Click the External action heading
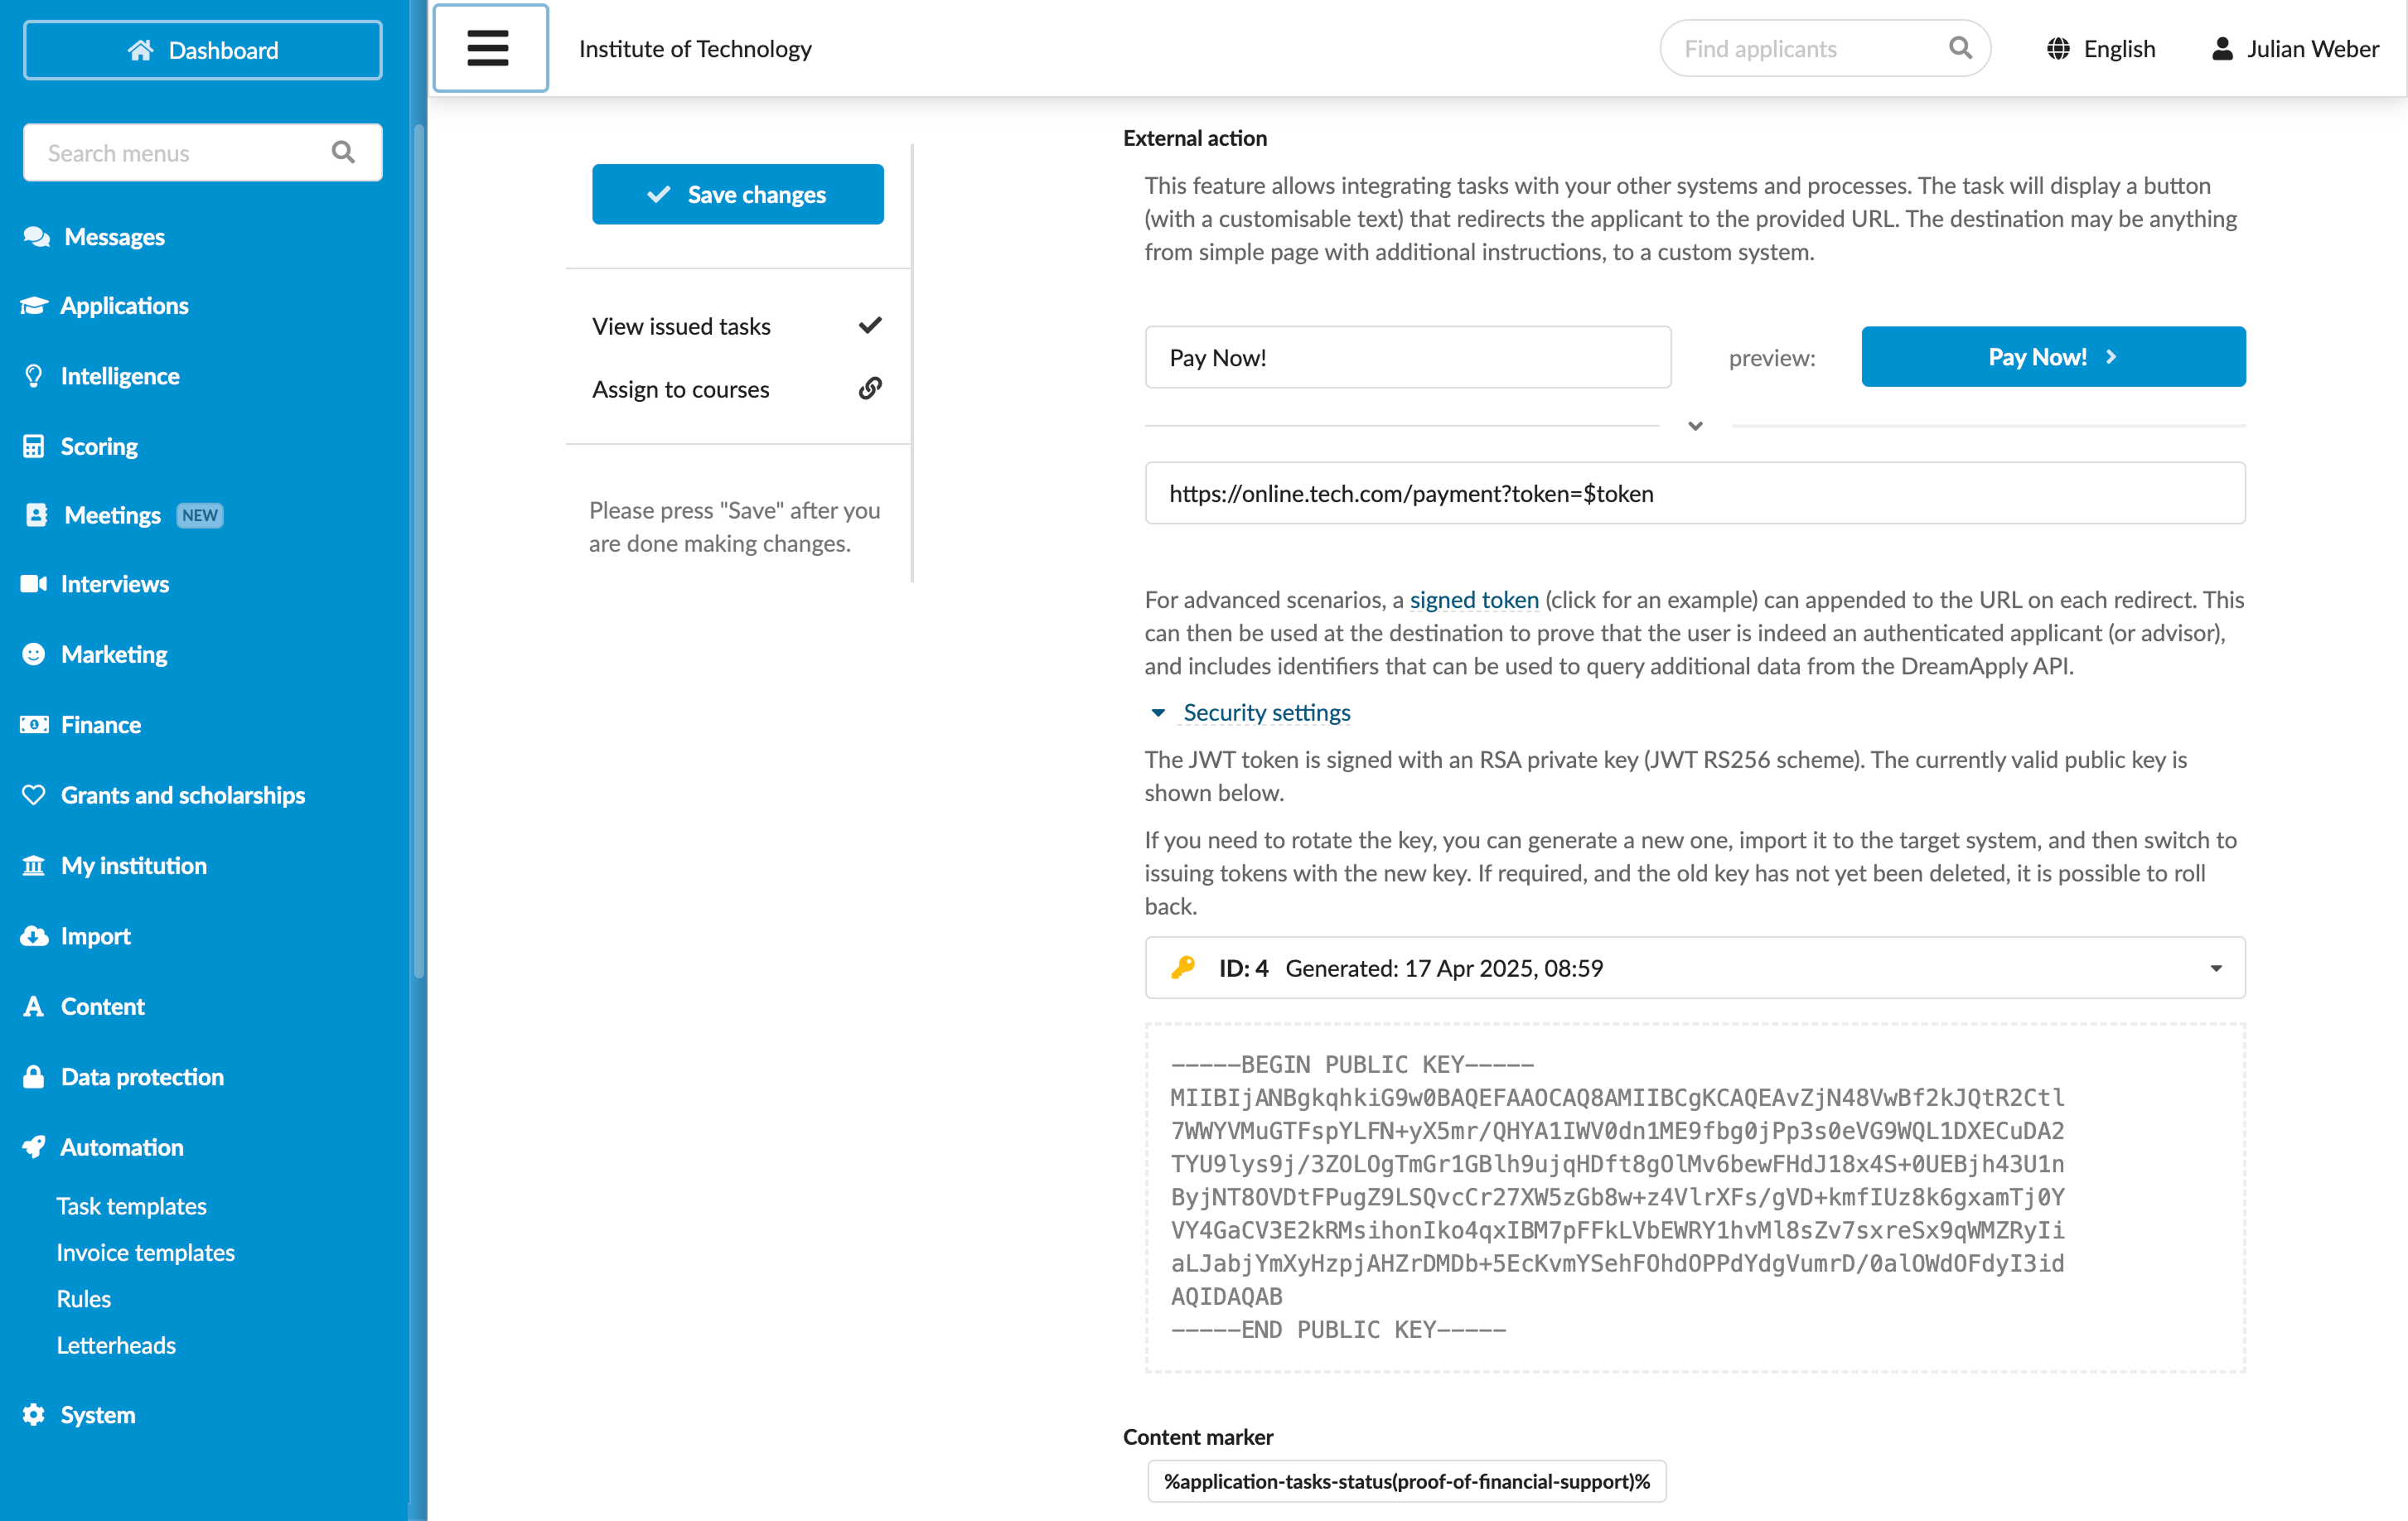Screen dimensions: 2408x1521 pos(1194,138)
